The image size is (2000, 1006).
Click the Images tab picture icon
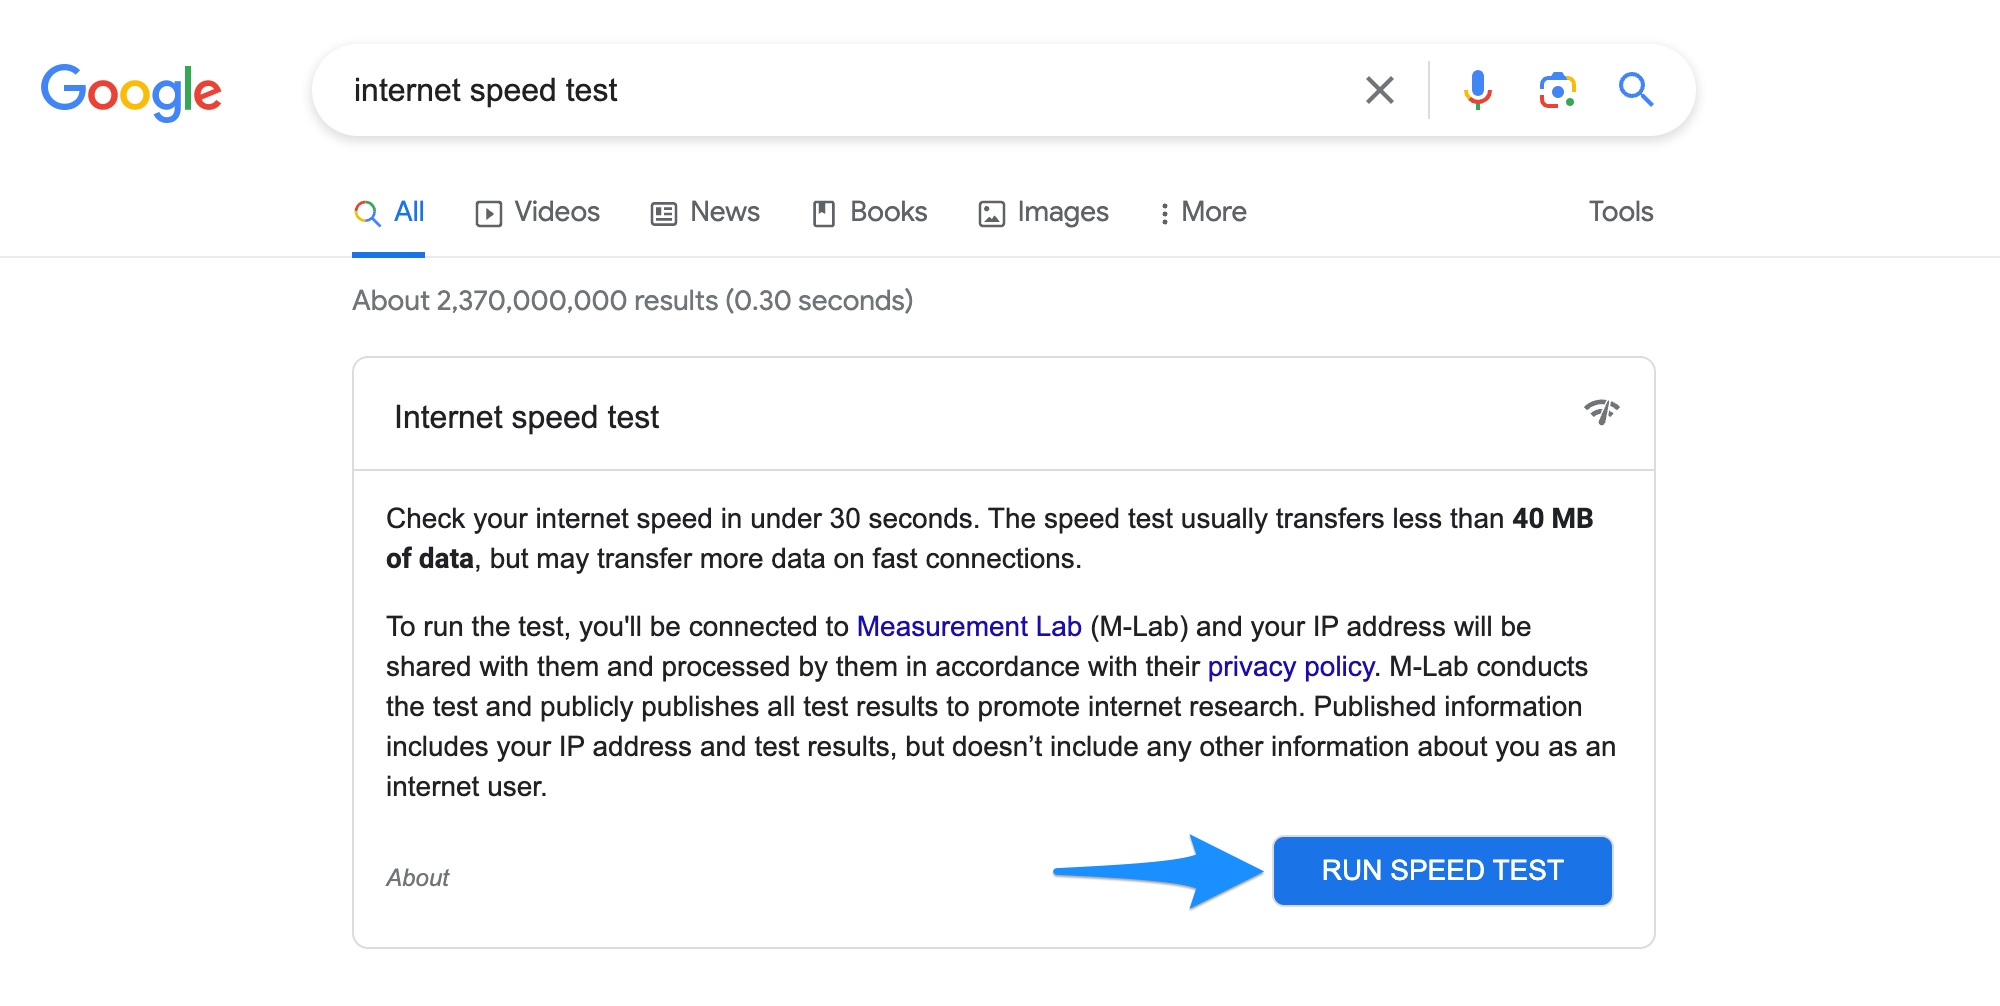click(991, 213)
